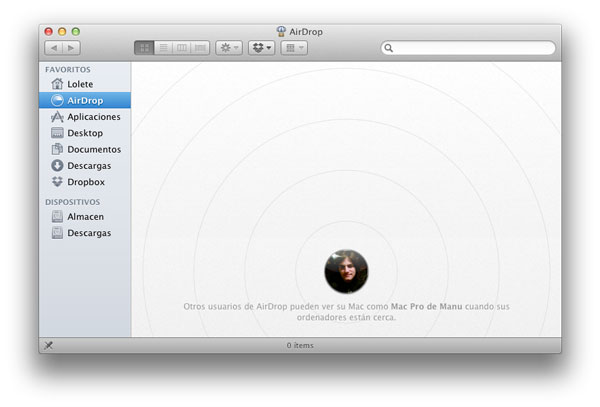Switch to column view mode
The image size is (600, 407).
(182, 48)
